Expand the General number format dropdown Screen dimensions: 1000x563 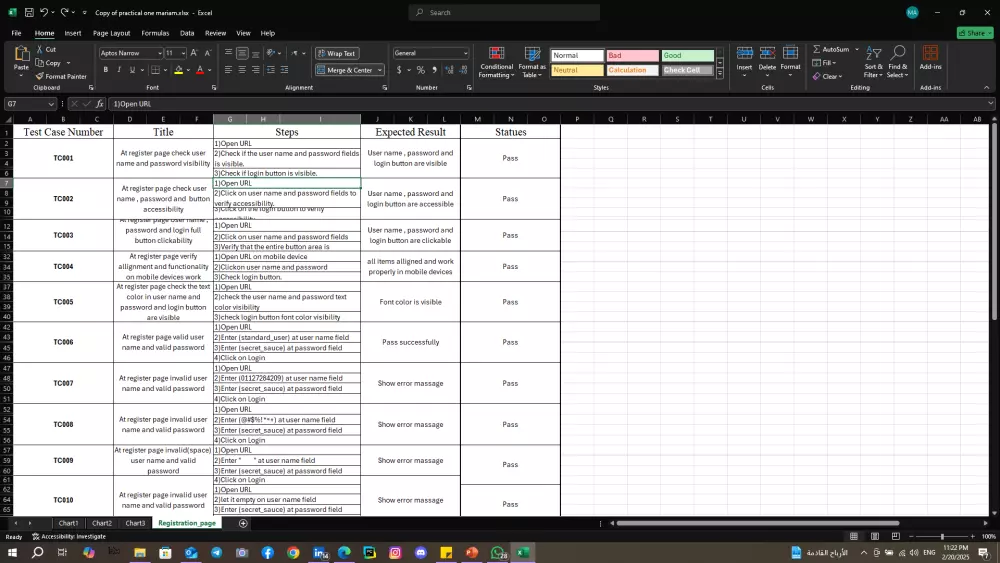coord(464,53)
